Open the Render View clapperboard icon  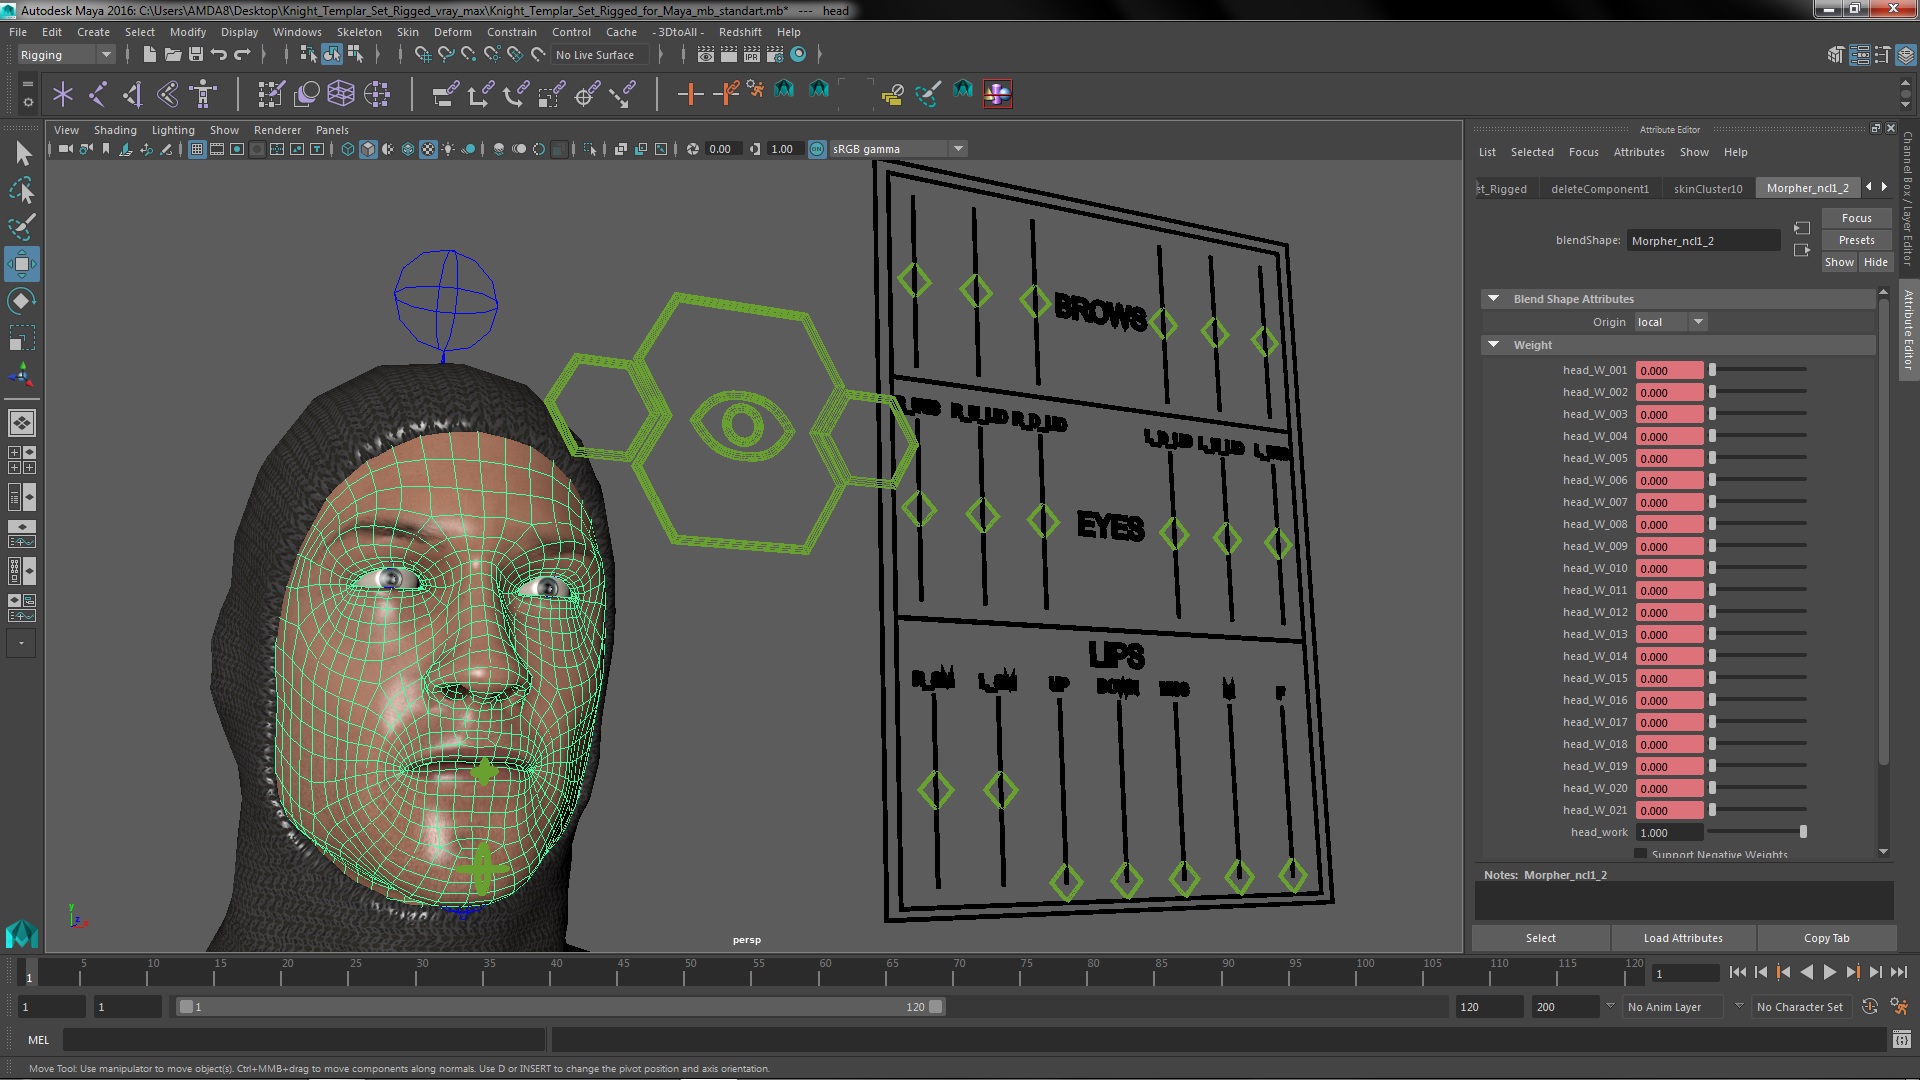706,55
